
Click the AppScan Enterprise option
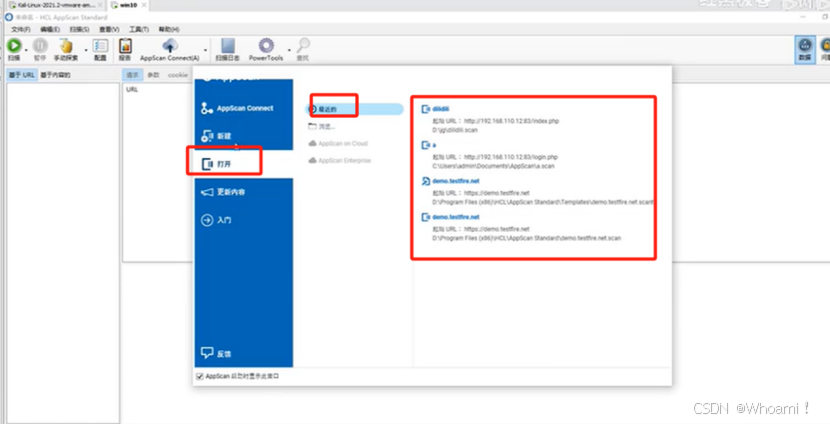(x=339, y=160)
